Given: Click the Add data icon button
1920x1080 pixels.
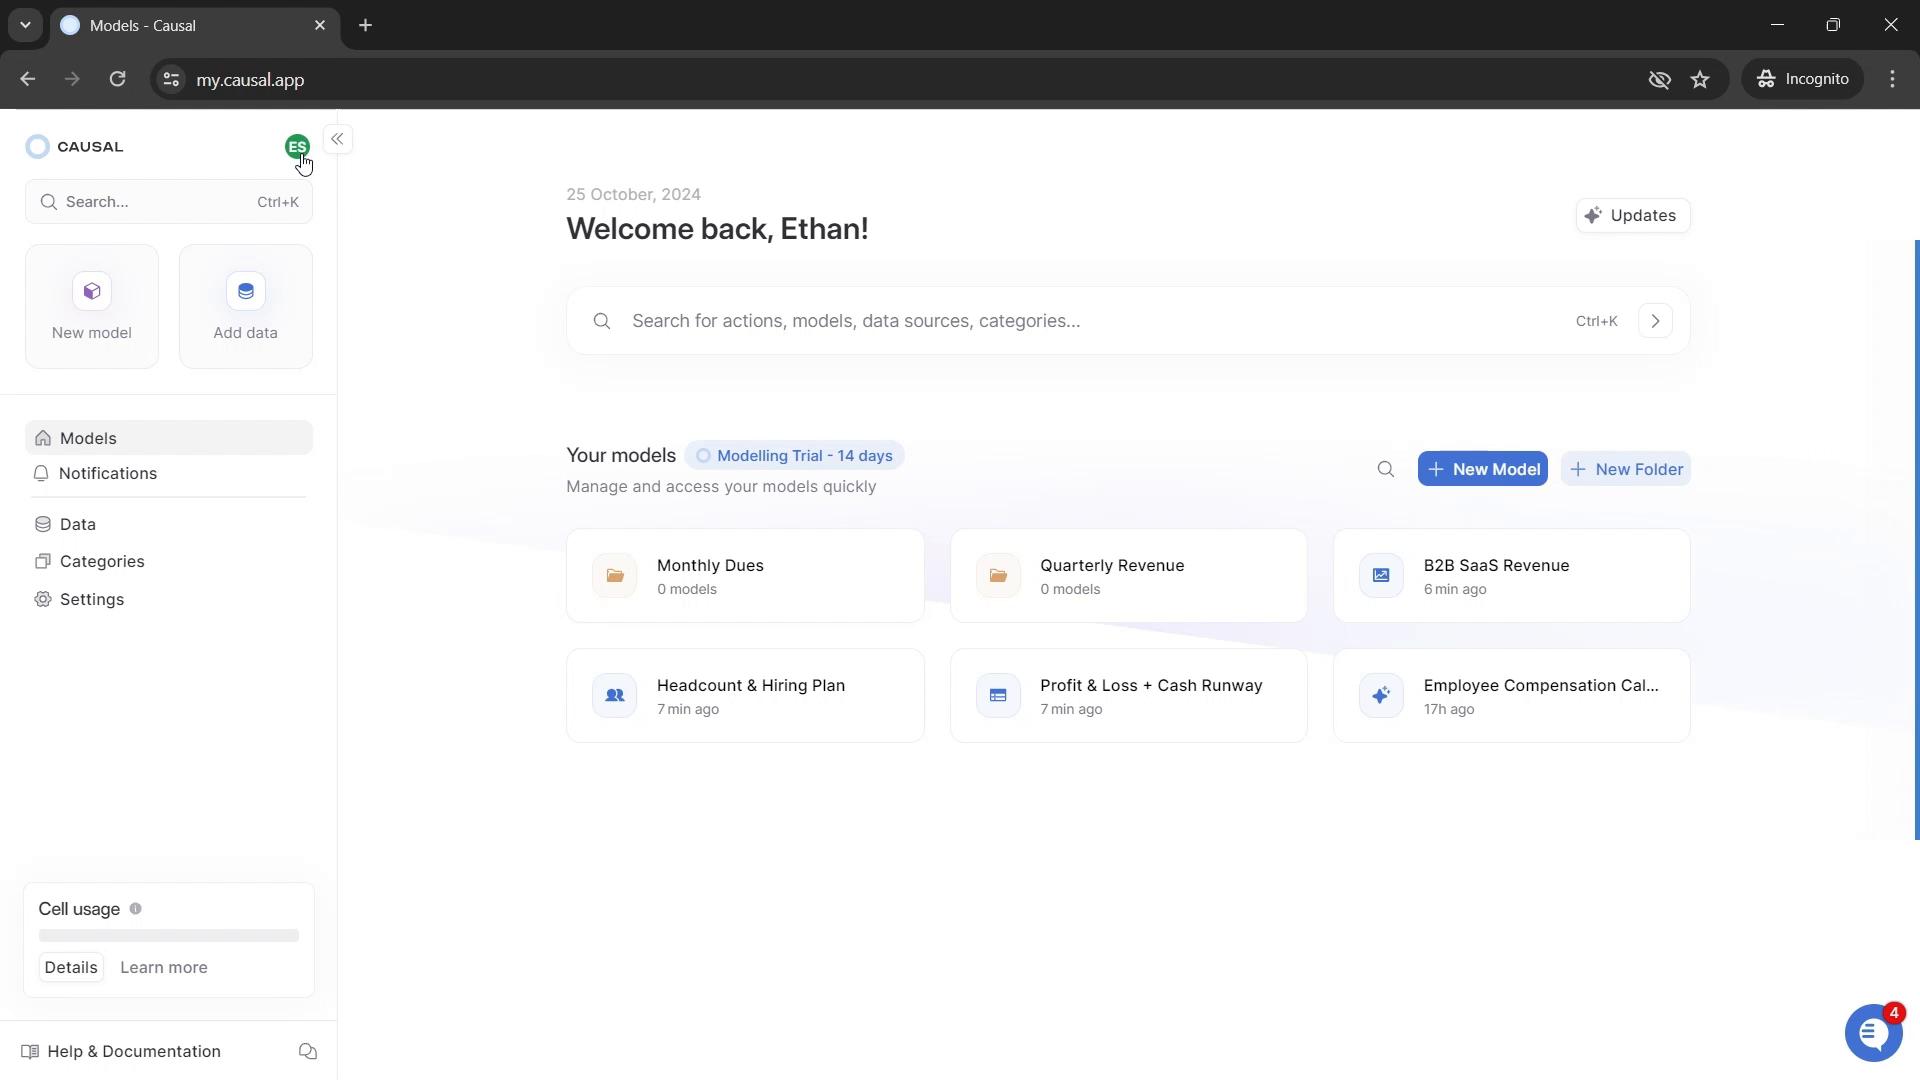Looking at the screenshot, I should 245,290.
